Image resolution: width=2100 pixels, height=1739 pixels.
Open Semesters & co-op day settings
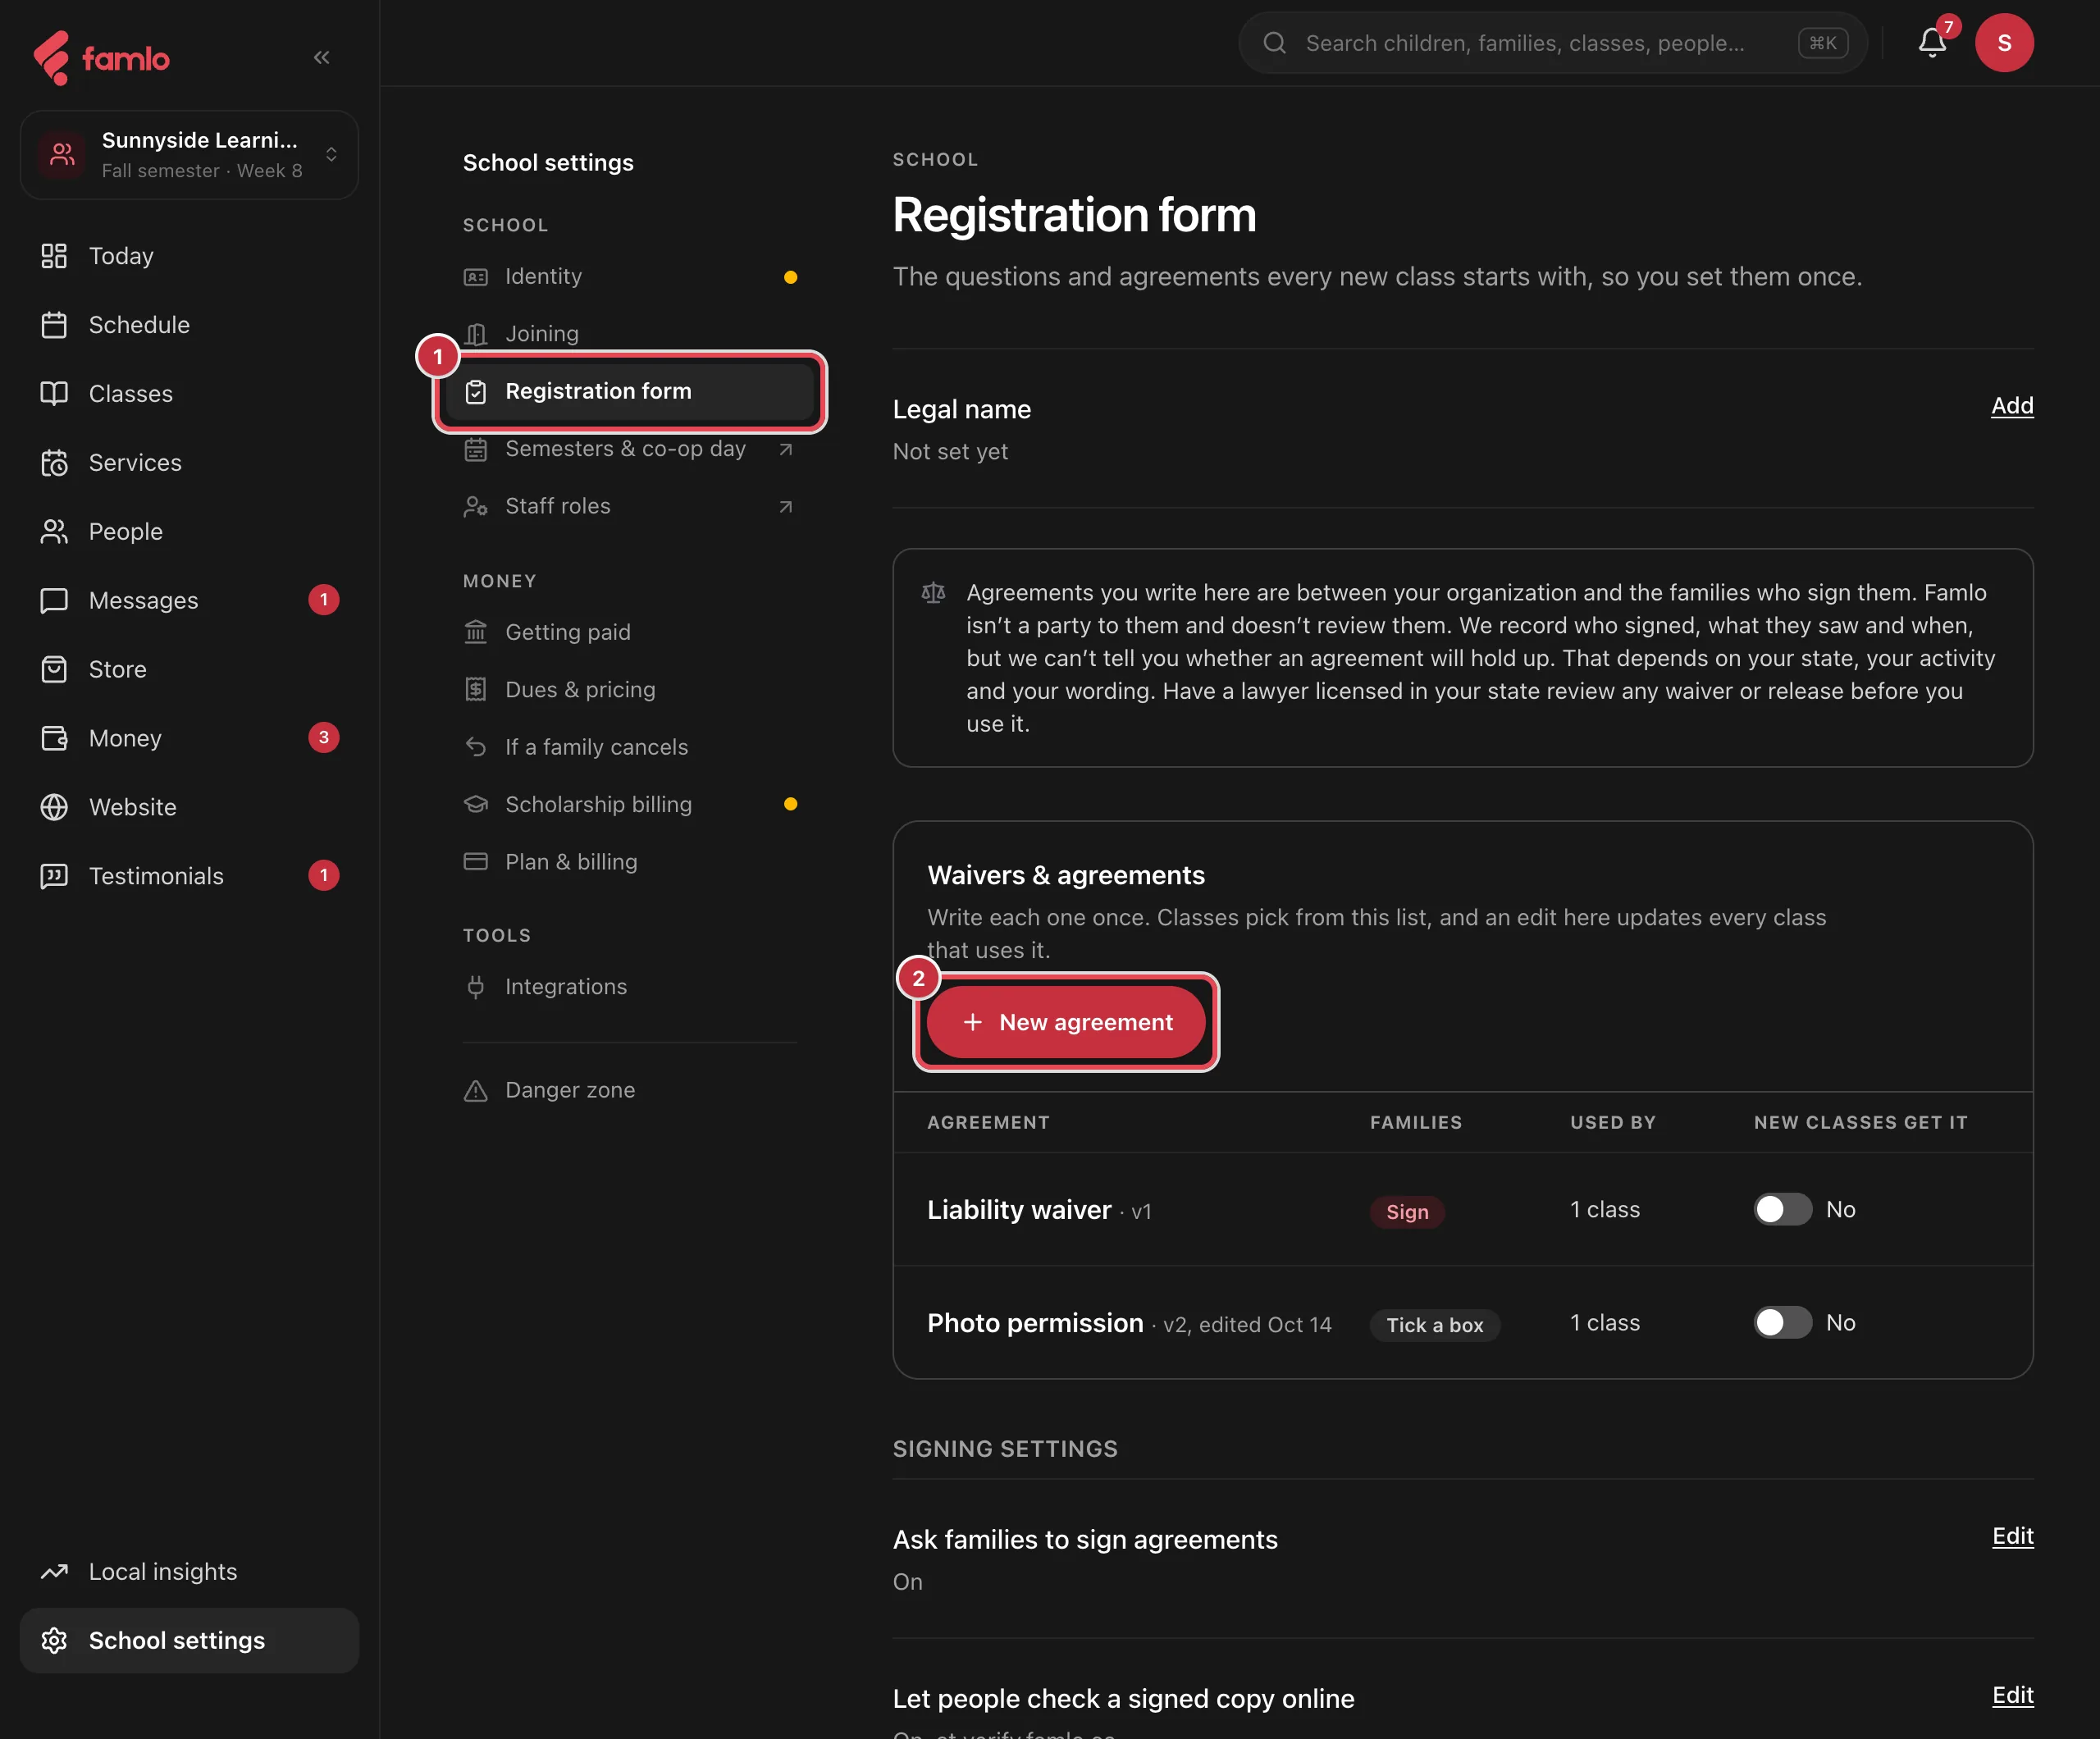coord(630,449)
